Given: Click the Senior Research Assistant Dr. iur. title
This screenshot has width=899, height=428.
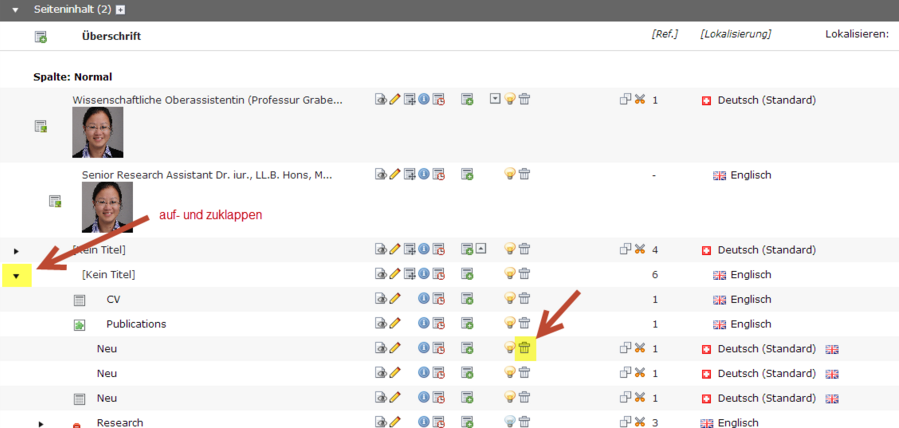Looking at the screenshot, I should click(x=208, y=175).
